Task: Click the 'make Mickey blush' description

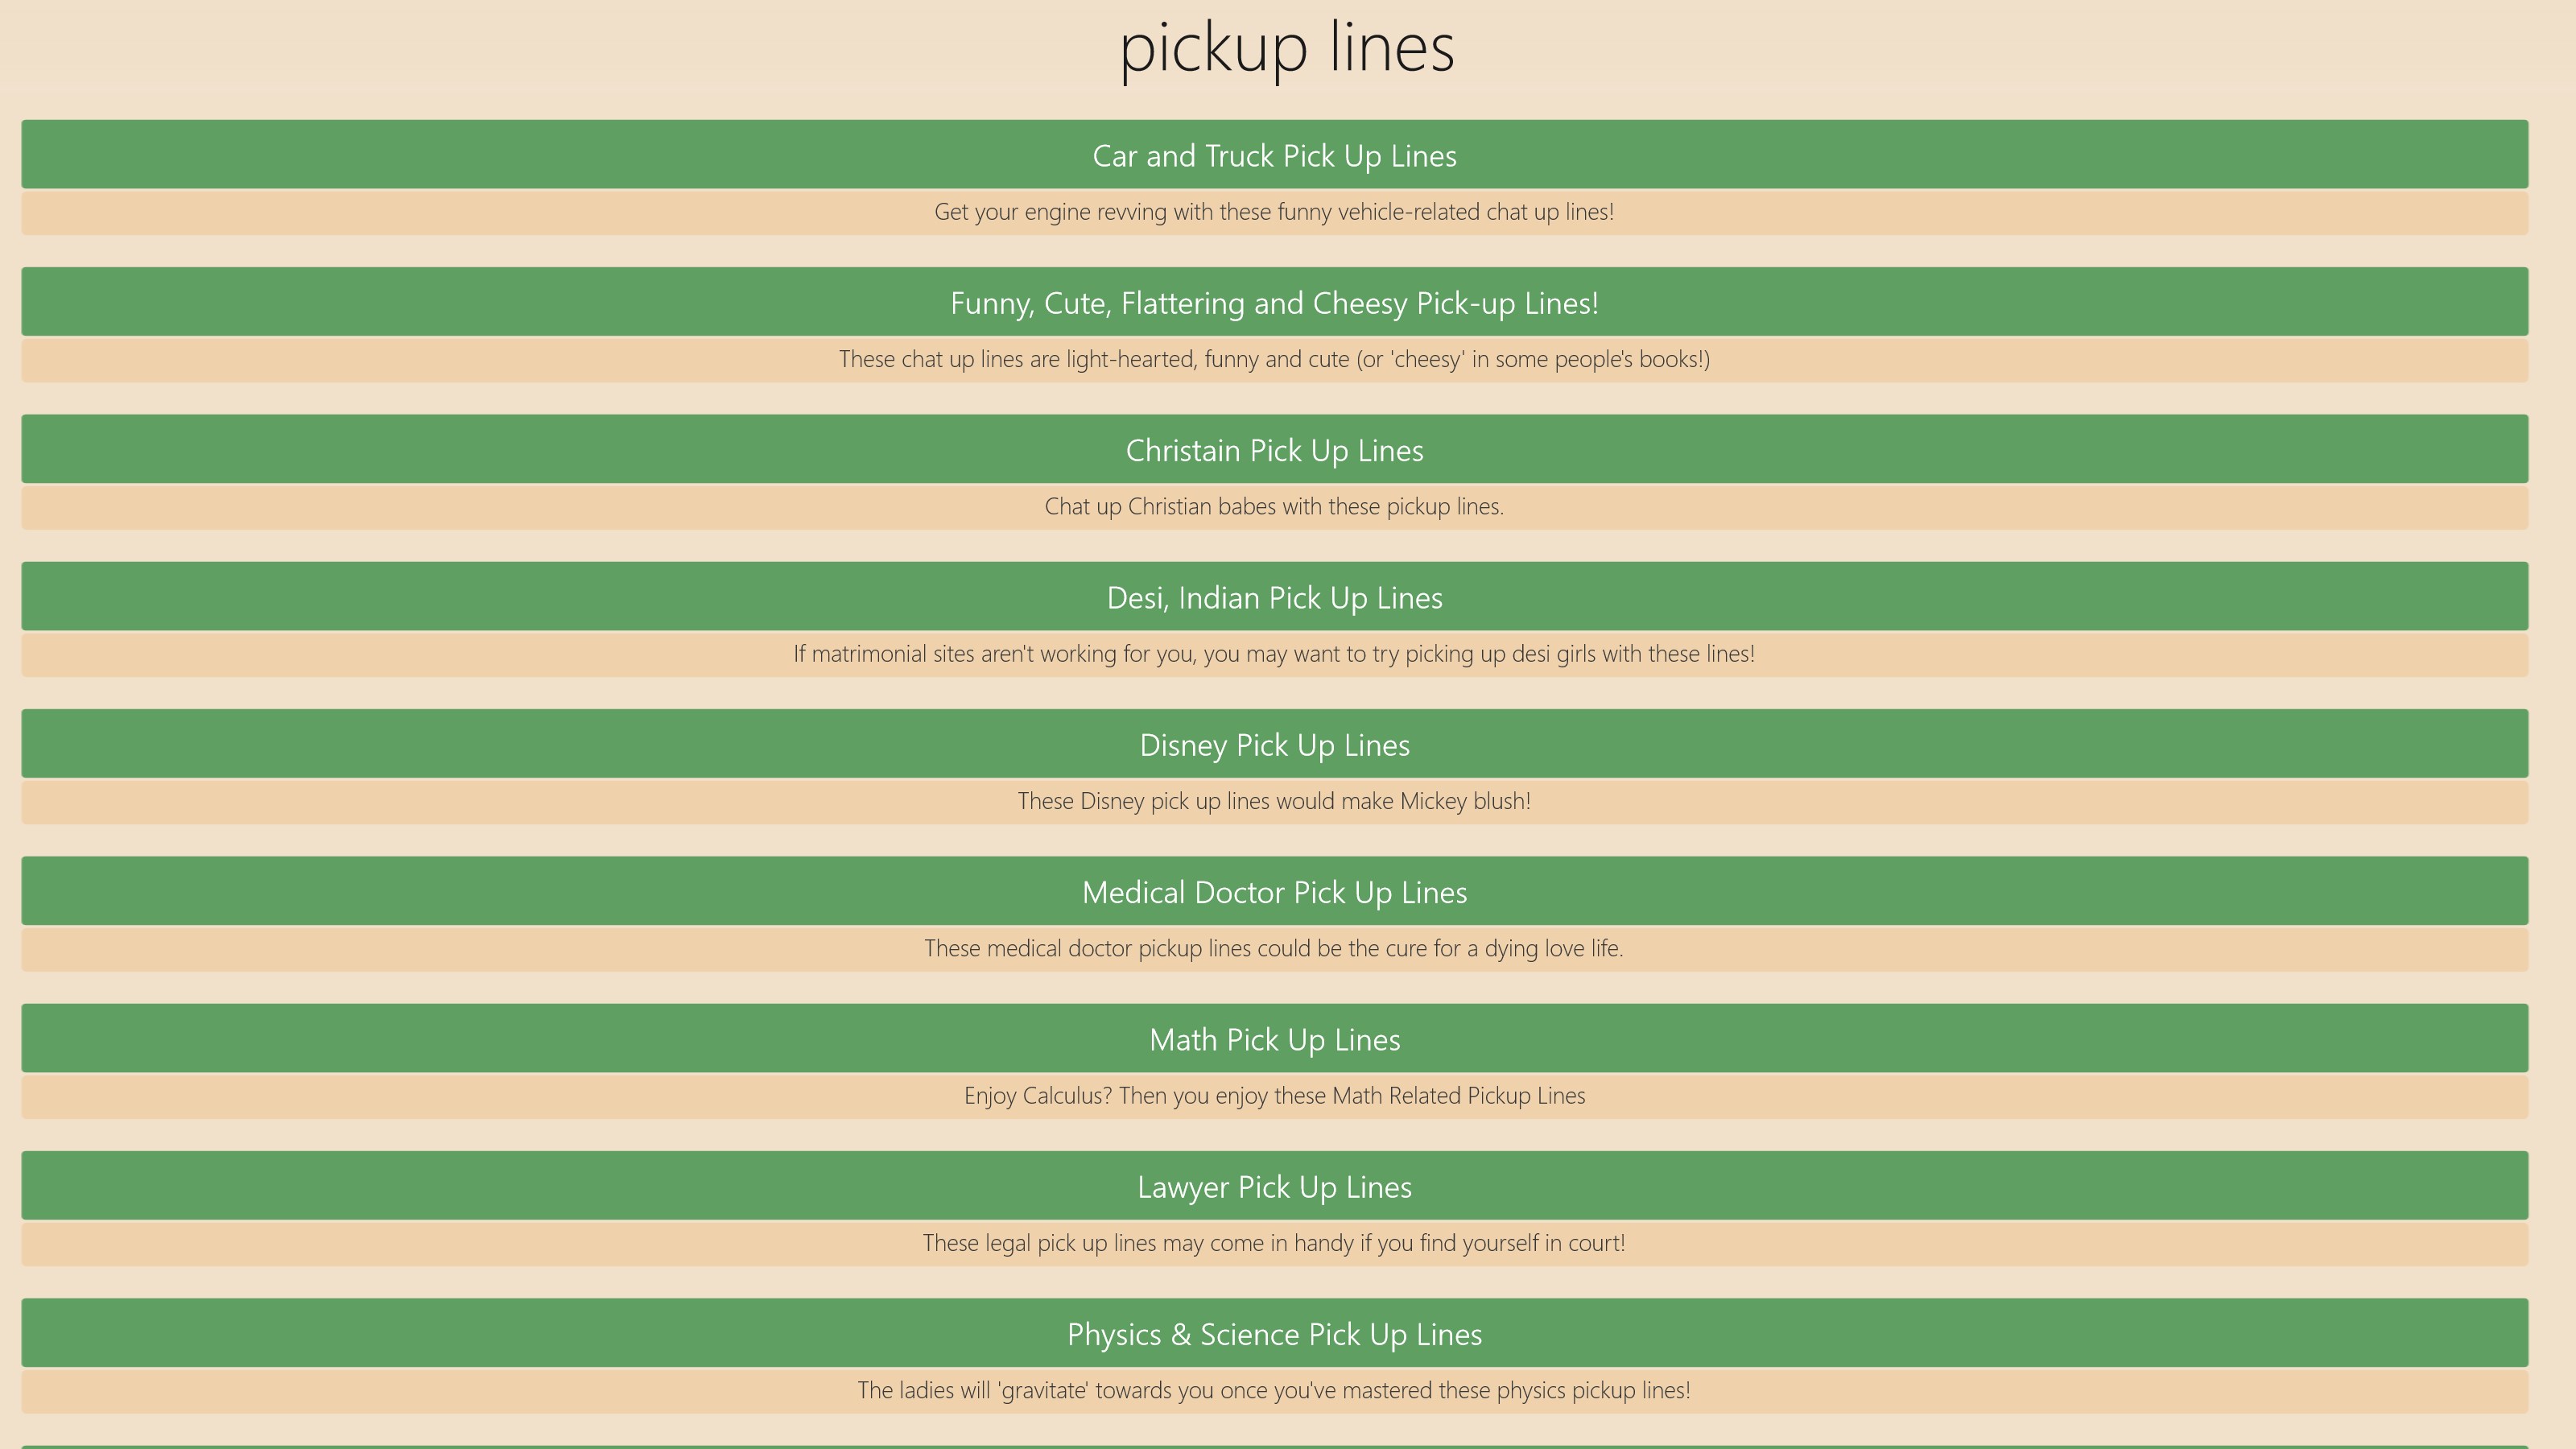Action: [x=1274, y=801]
